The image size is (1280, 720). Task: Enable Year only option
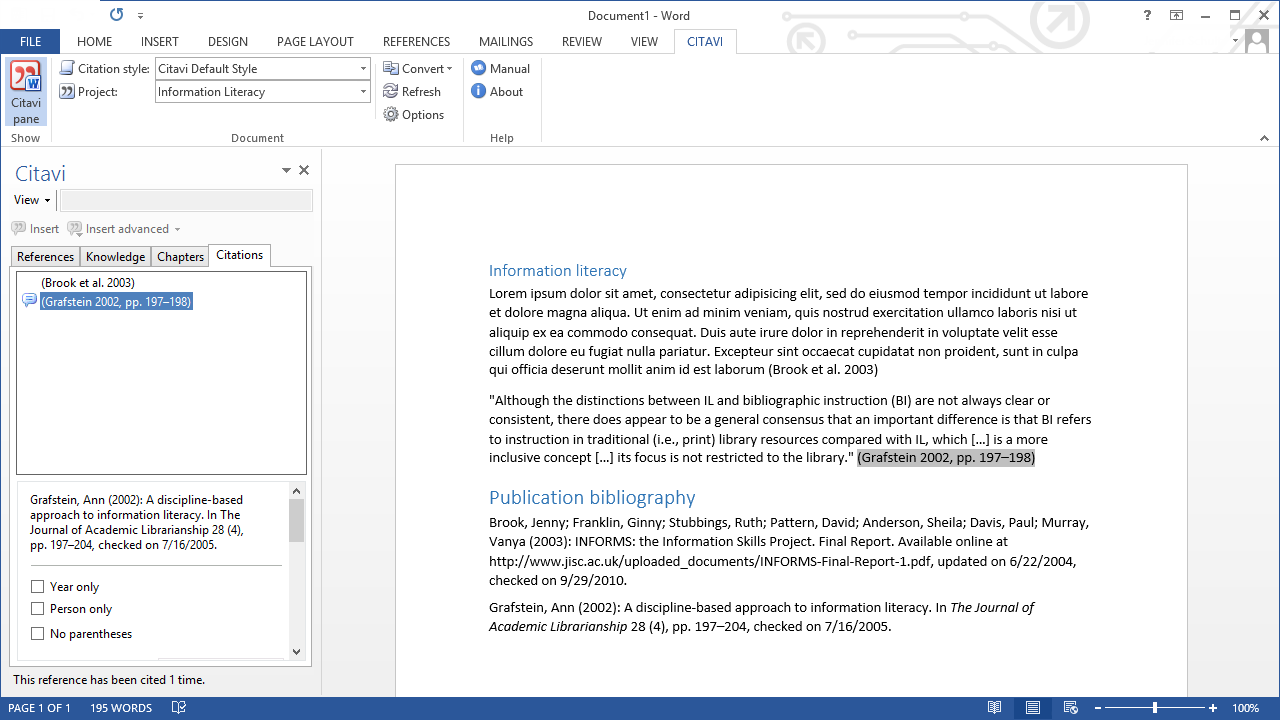click(37, 587)
